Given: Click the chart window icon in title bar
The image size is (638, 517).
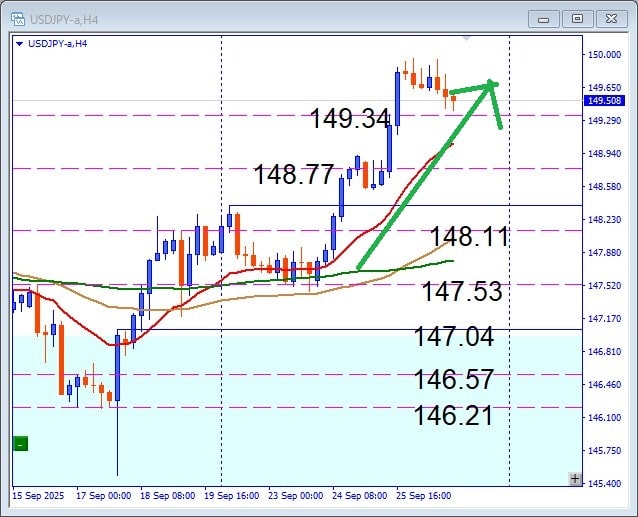Looking at the screenshot, I should [x=17, y=18].
